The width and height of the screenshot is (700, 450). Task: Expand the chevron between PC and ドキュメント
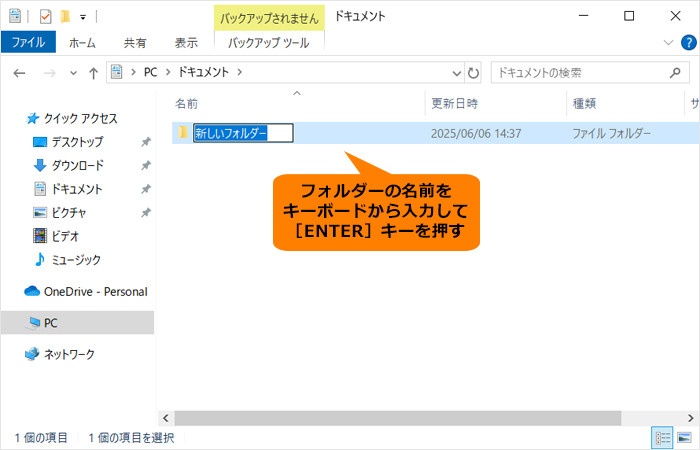[168, 72]
